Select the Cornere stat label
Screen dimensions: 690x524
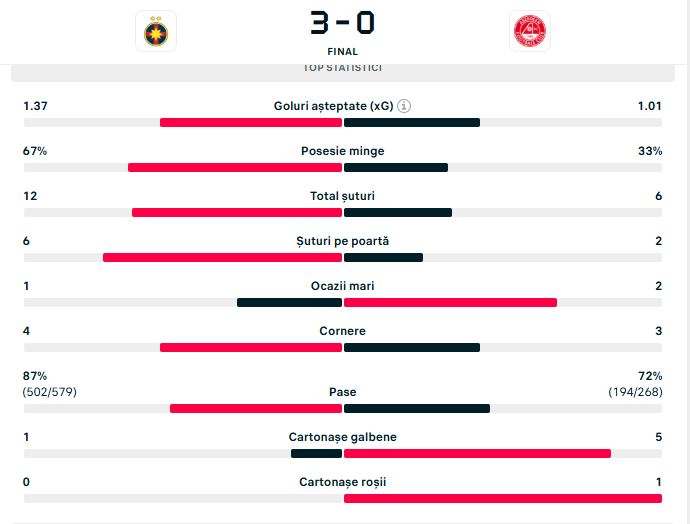(x=342, y=331)
